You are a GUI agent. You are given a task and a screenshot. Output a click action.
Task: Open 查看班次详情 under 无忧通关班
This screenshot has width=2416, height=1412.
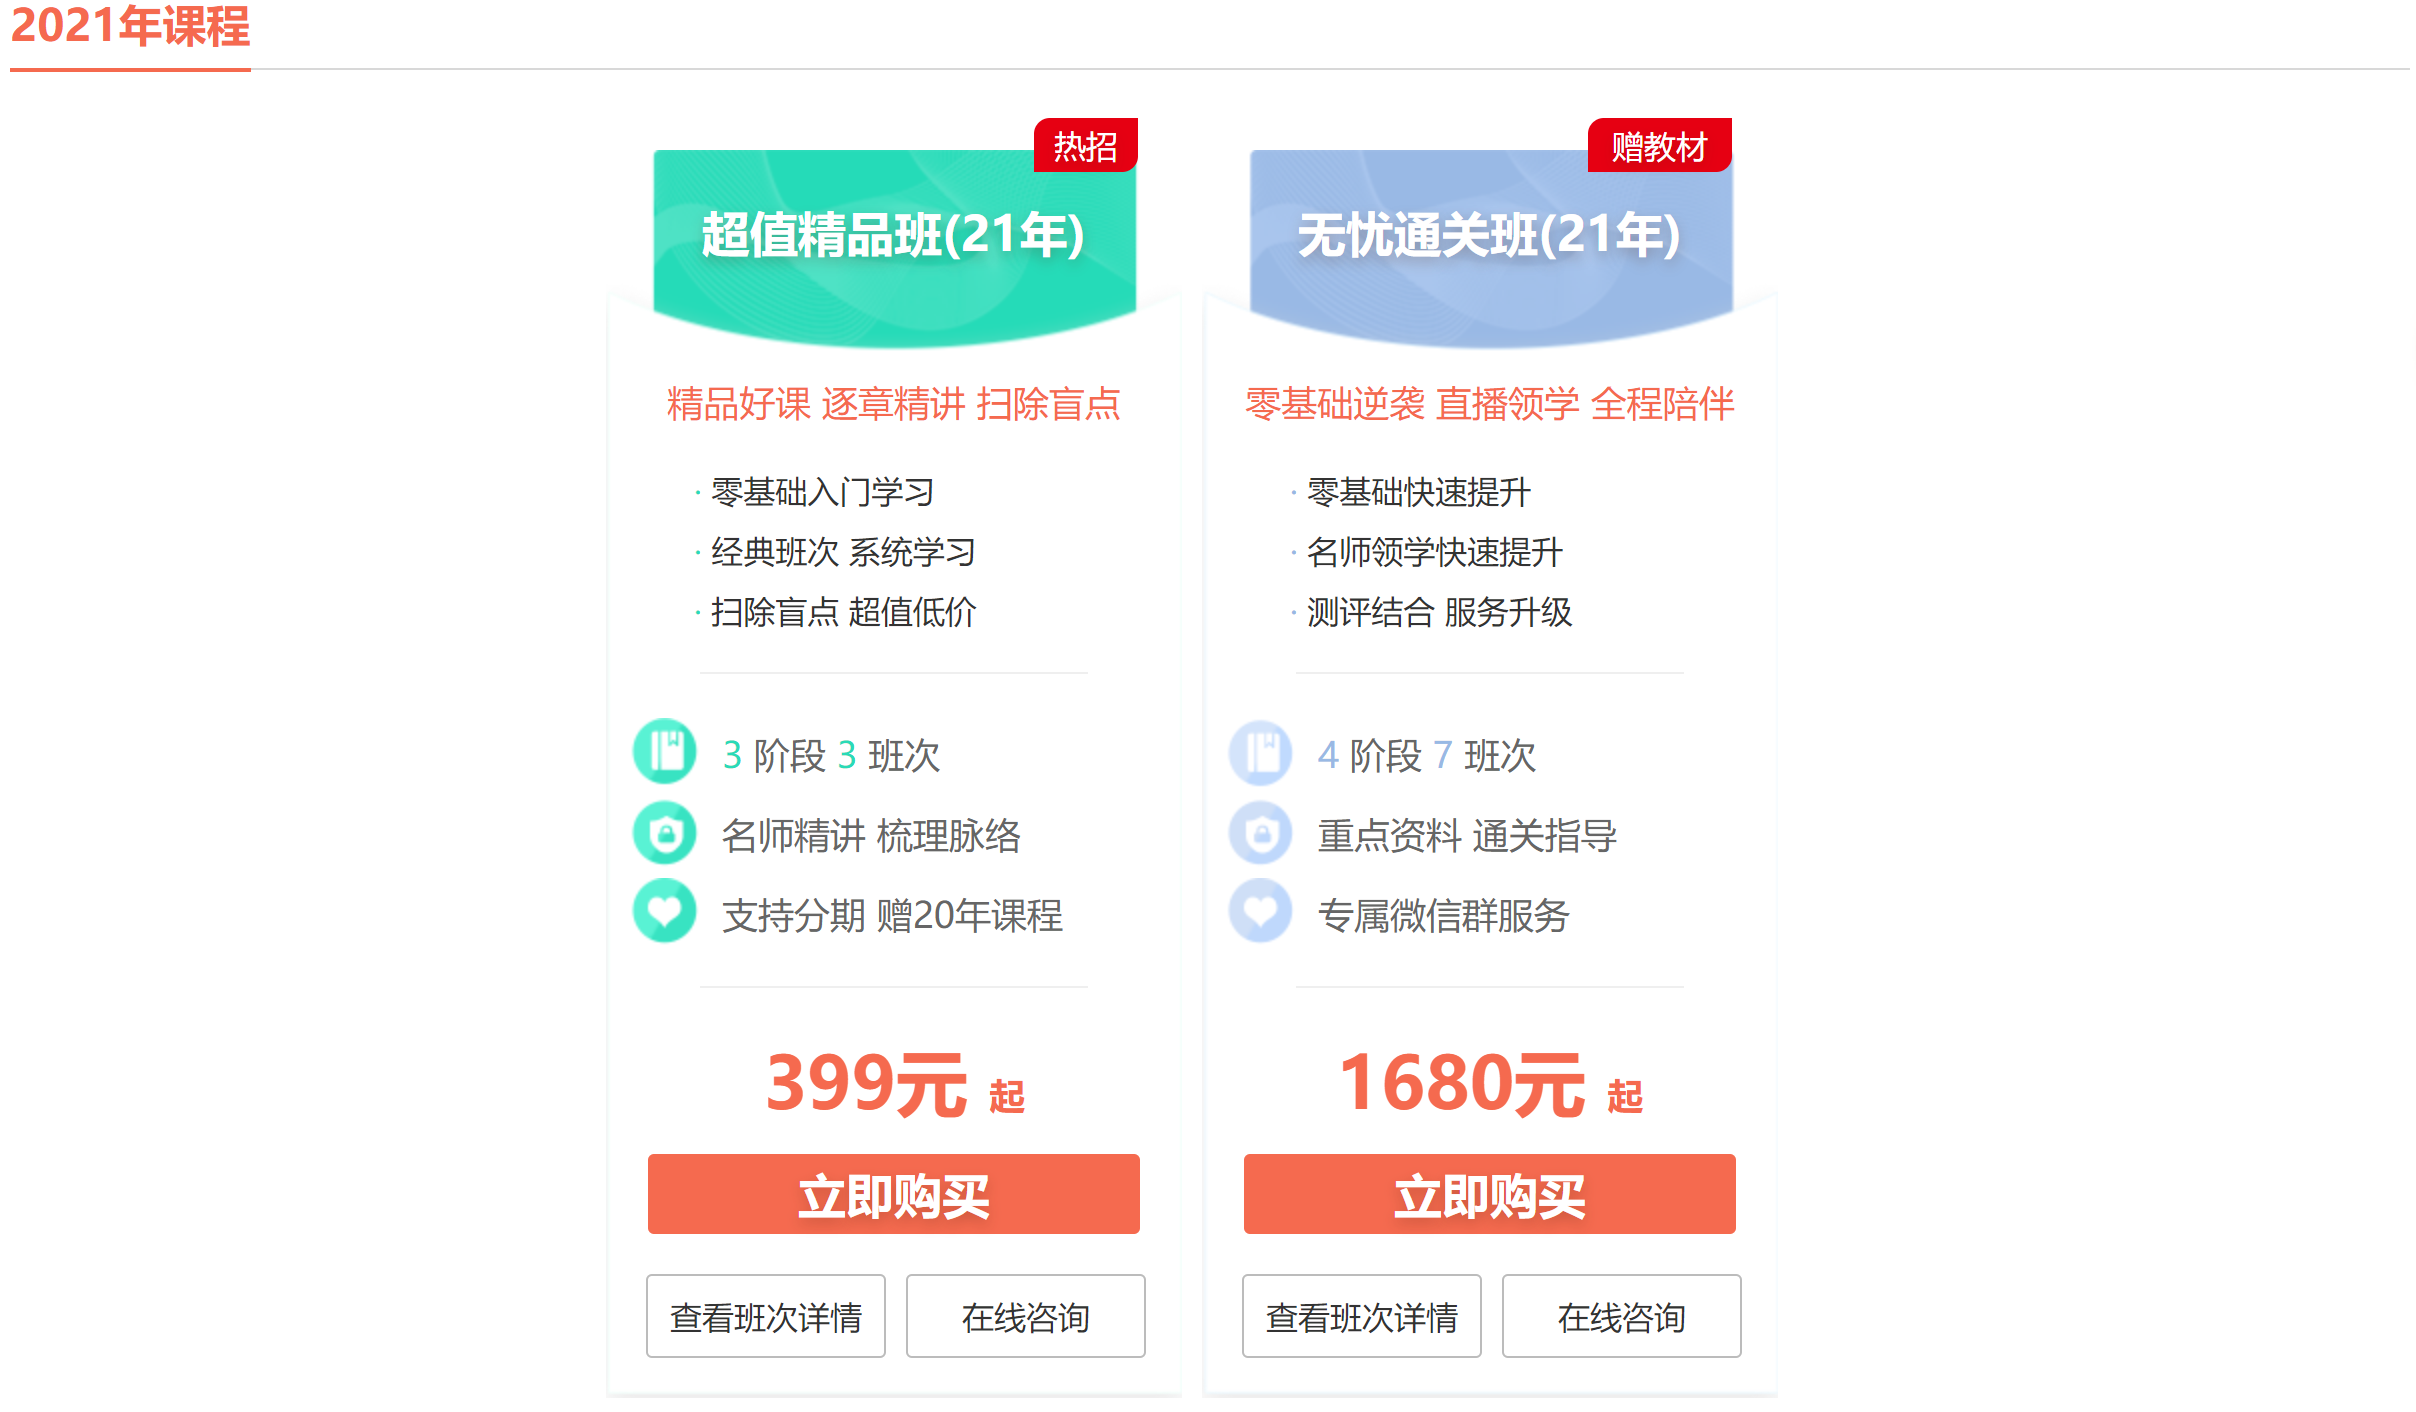pyautogui.click(x=1362, y=1317)
